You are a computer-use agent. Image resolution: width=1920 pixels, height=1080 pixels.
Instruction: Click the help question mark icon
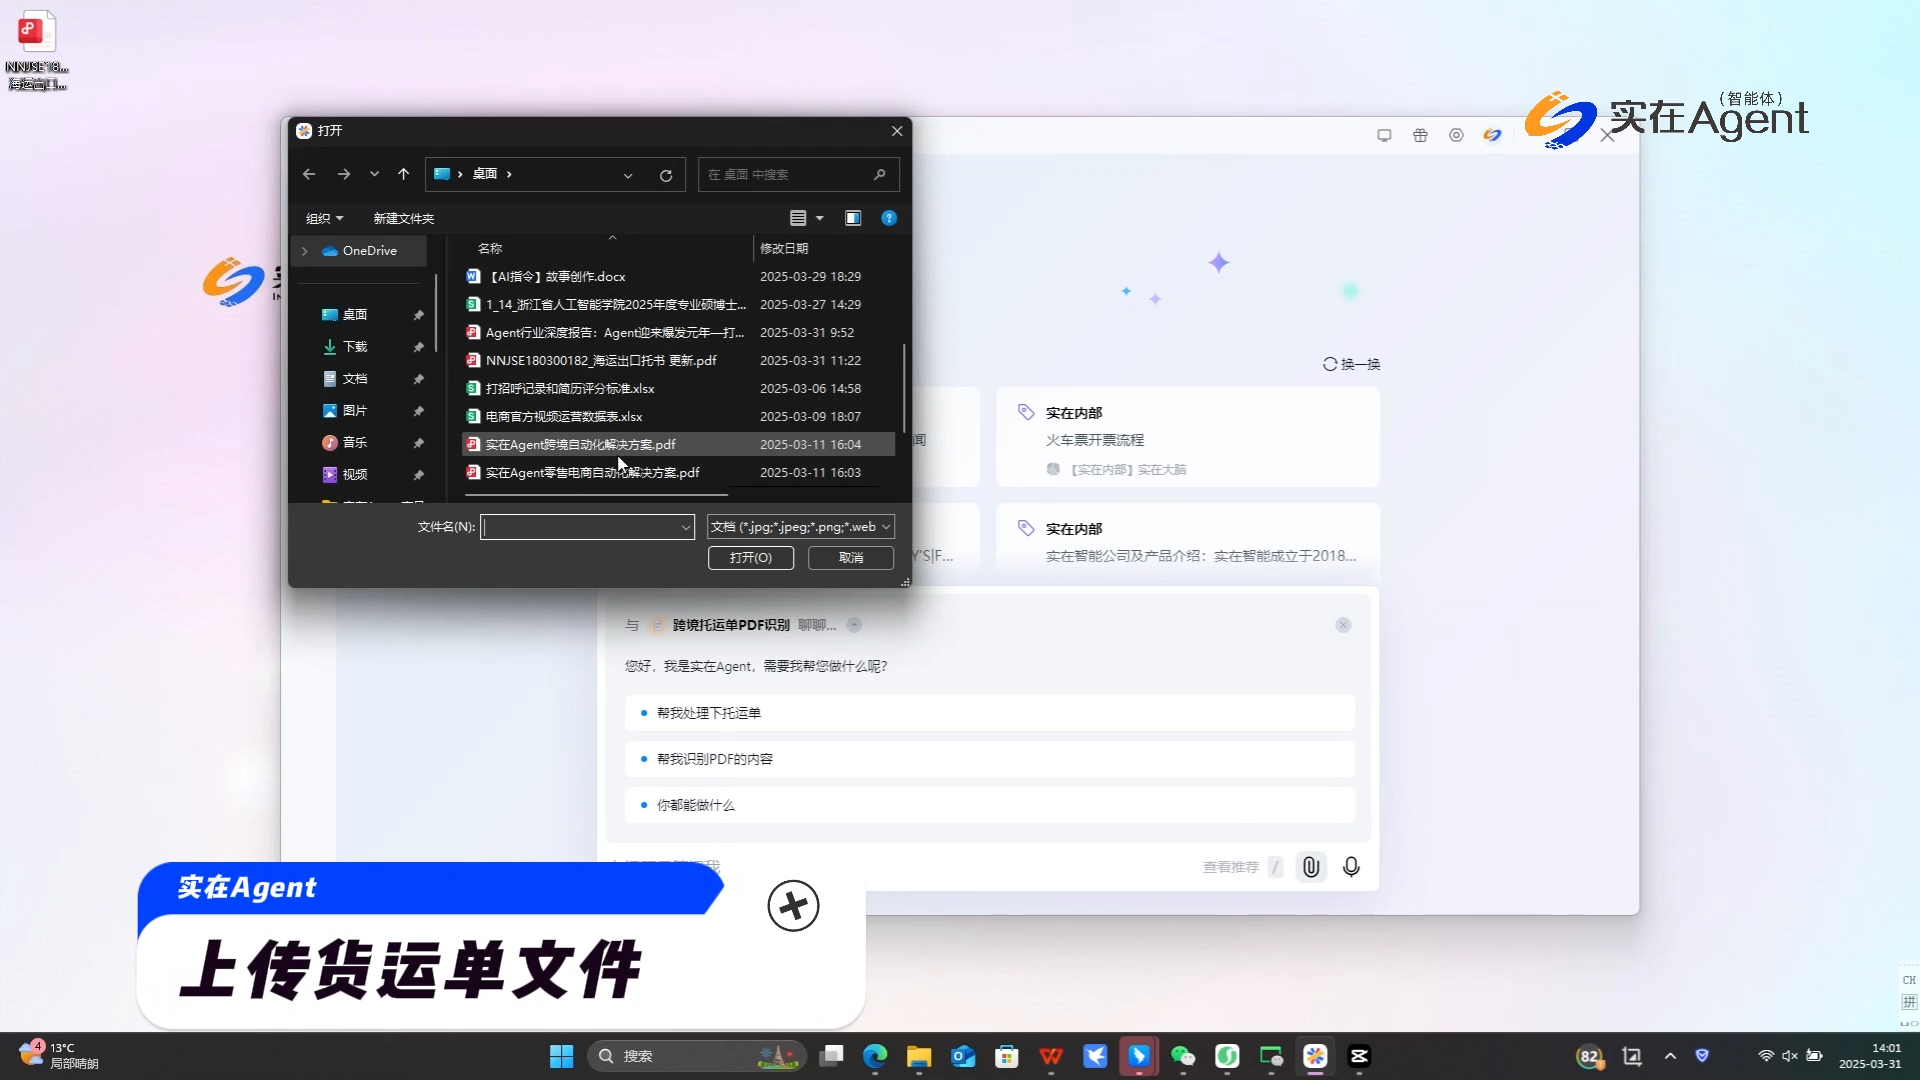(888, 218)
